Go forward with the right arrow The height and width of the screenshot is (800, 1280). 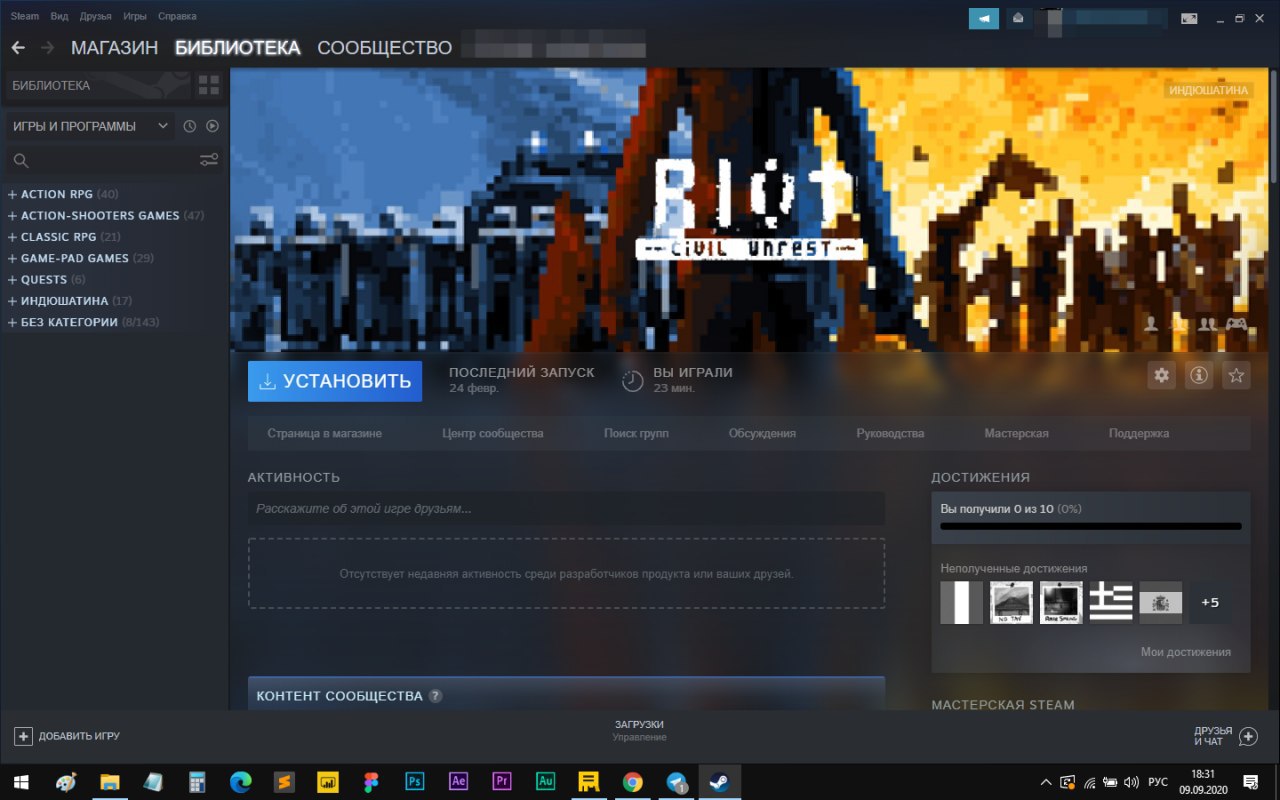pos(47,47)
